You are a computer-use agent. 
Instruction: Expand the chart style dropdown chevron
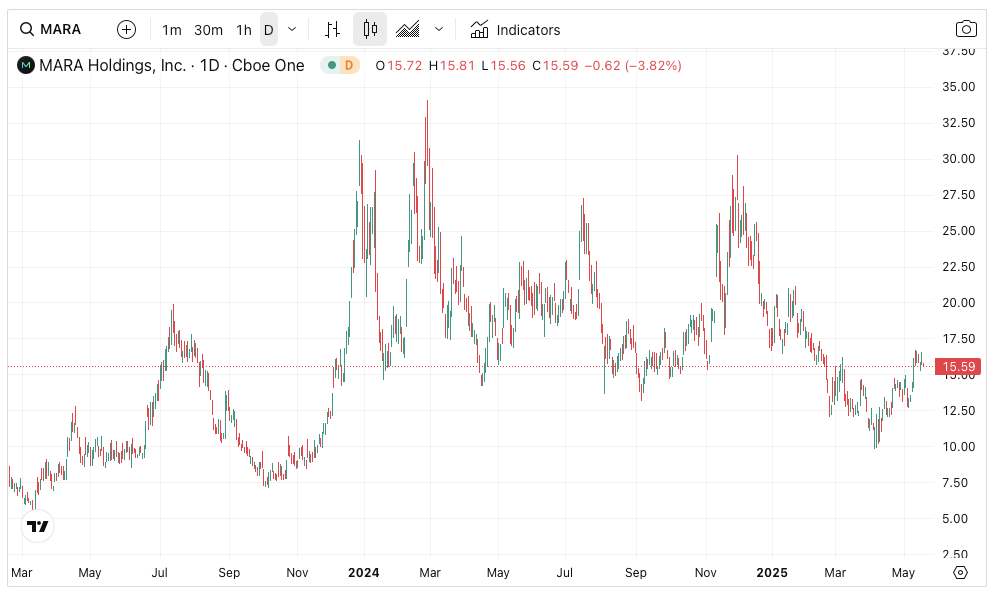tap(439, 30)
